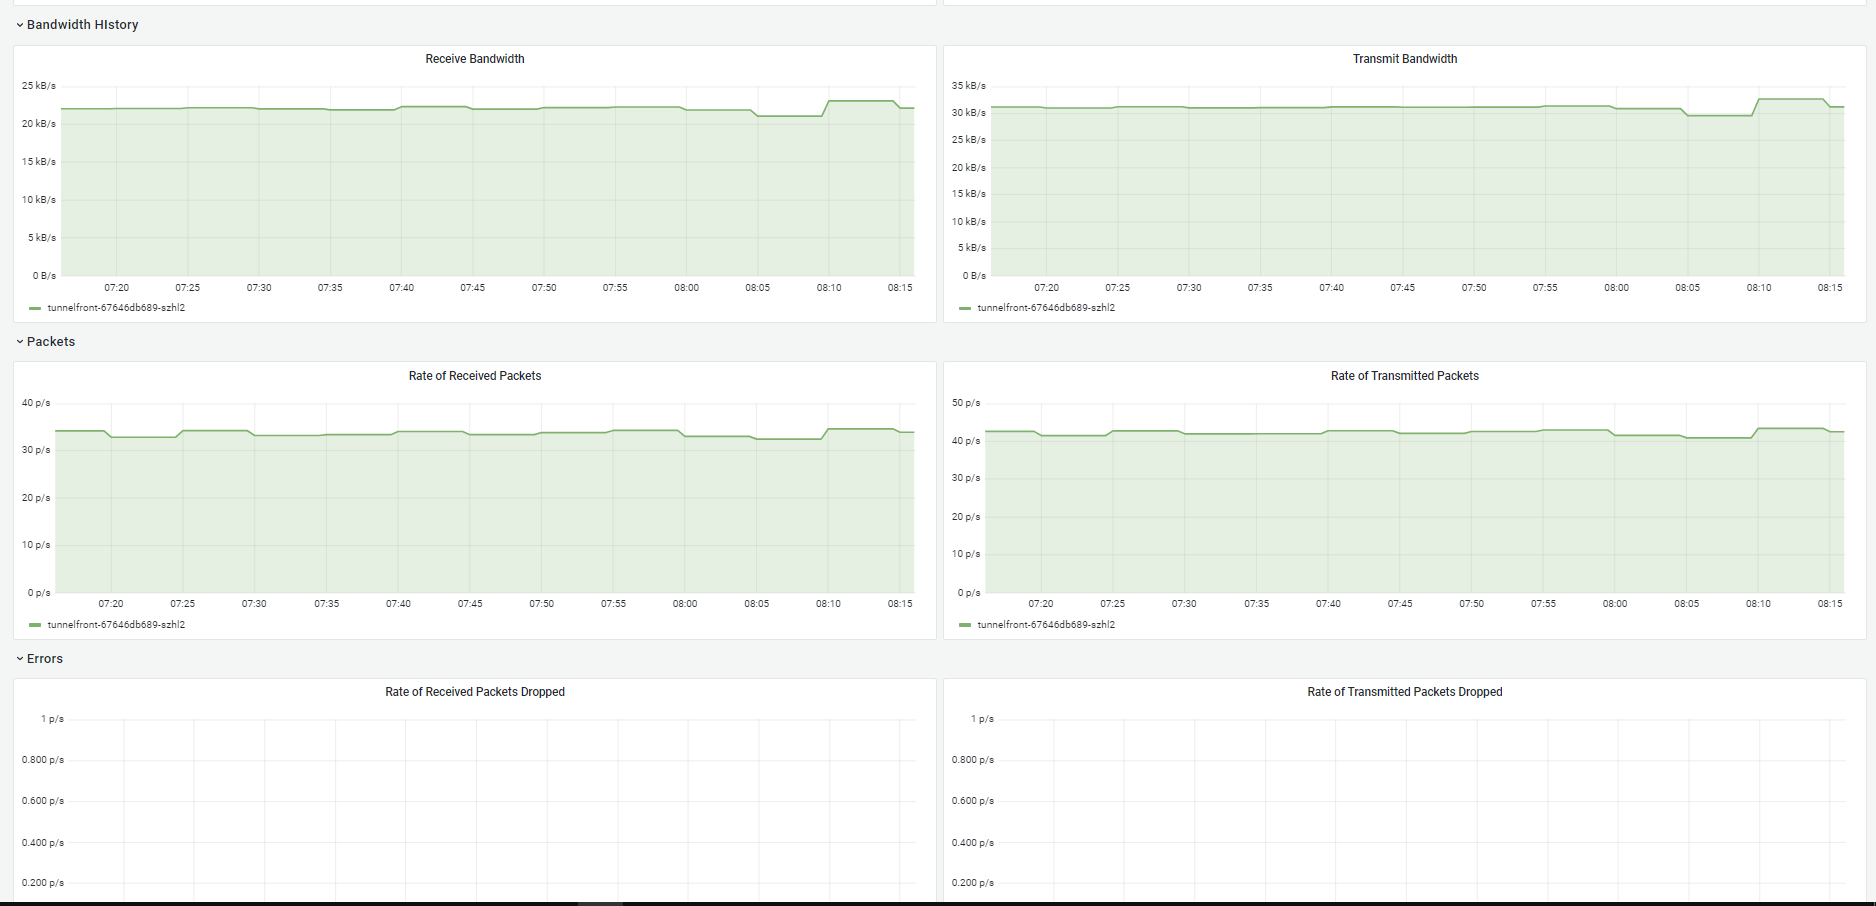Viewport: 1876px width, 906px height.
Task: Click Rate of Received Packets legend swatch
Action: point(35,625)
